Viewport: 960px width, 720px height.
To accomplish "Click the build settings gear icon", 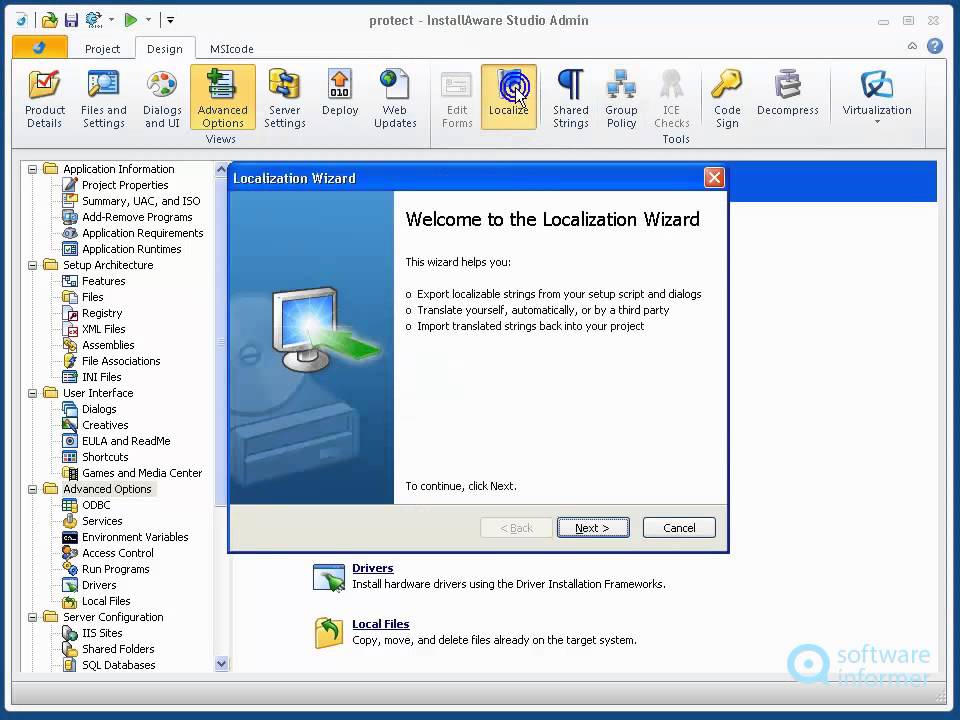I will tap(94, 20).
